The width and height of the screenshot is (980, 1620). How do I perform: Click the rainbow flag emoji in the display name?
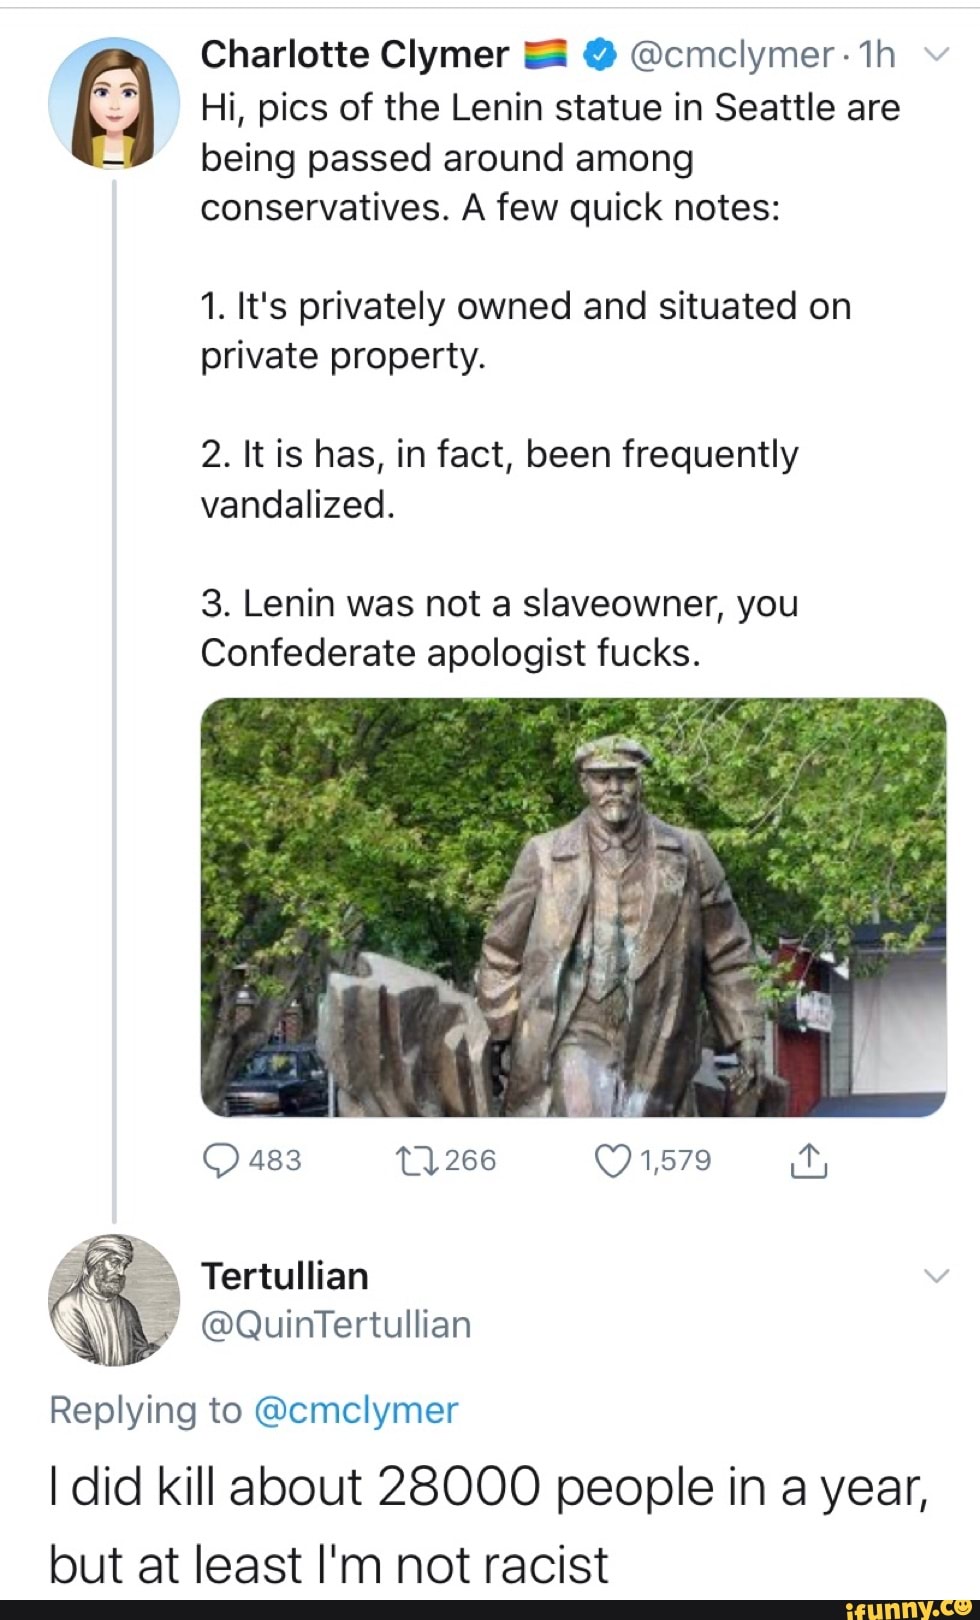(x=544, y=55)
